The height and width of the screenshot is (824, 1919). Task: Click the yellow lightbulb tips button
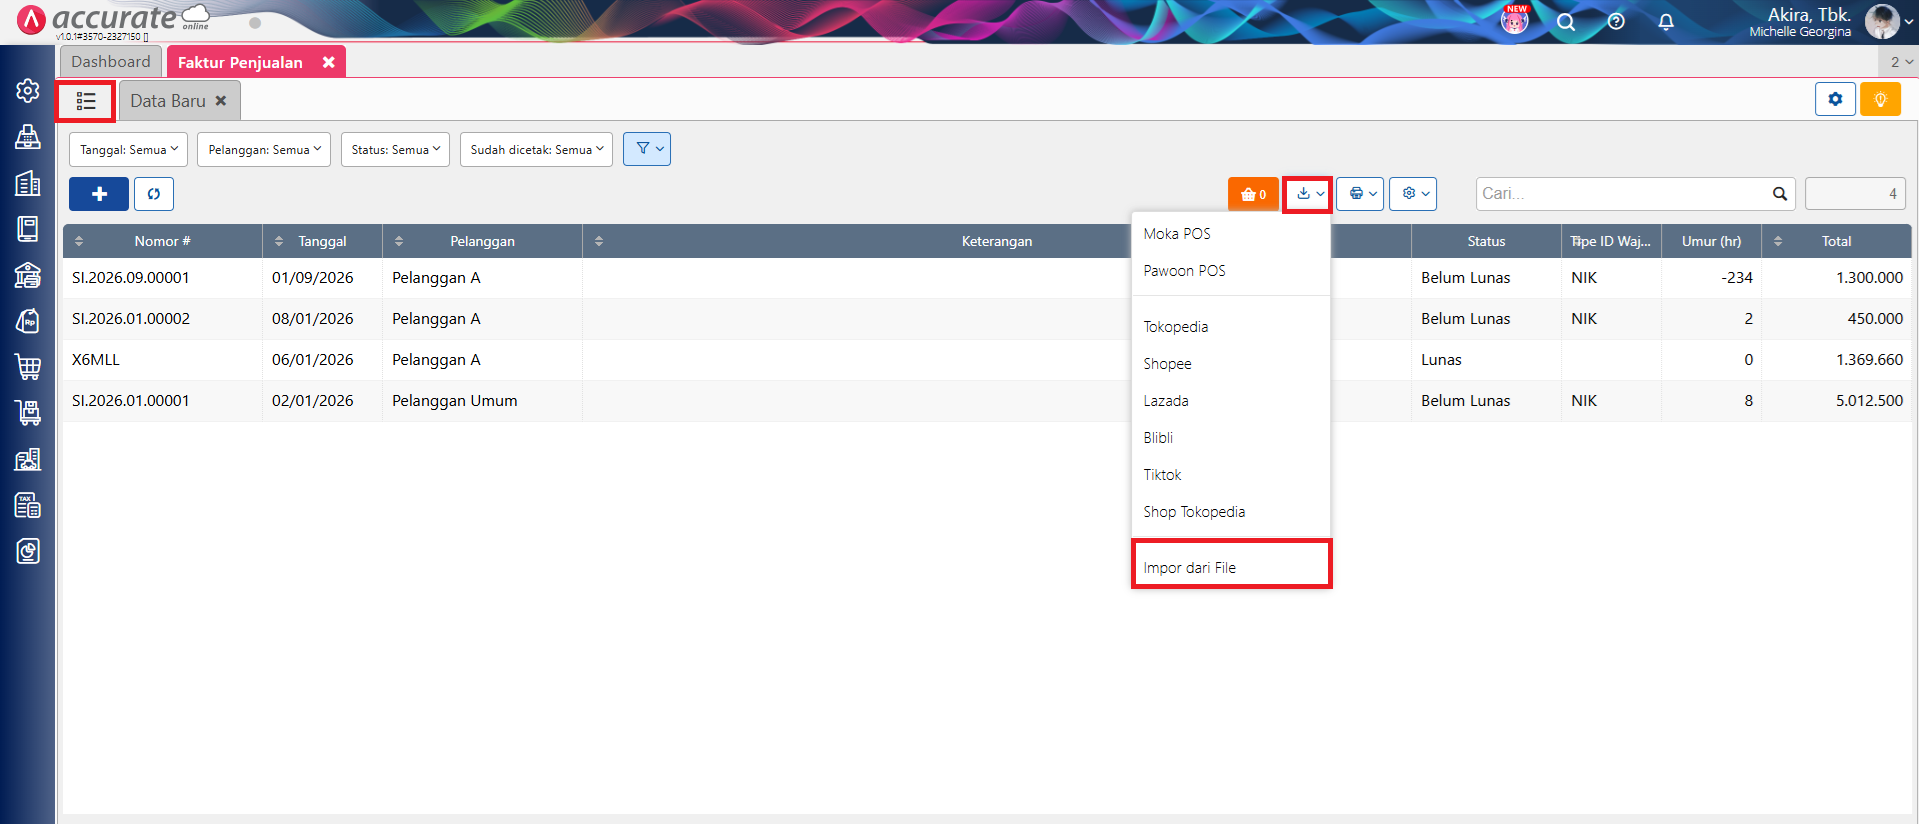pyautogui.click(x=1880, y=99)
